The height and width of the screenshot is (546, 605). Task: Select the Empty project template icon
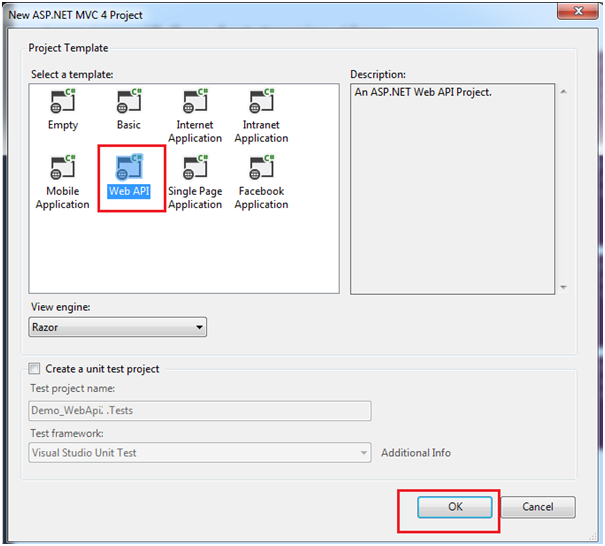click(x=63, y=101)
